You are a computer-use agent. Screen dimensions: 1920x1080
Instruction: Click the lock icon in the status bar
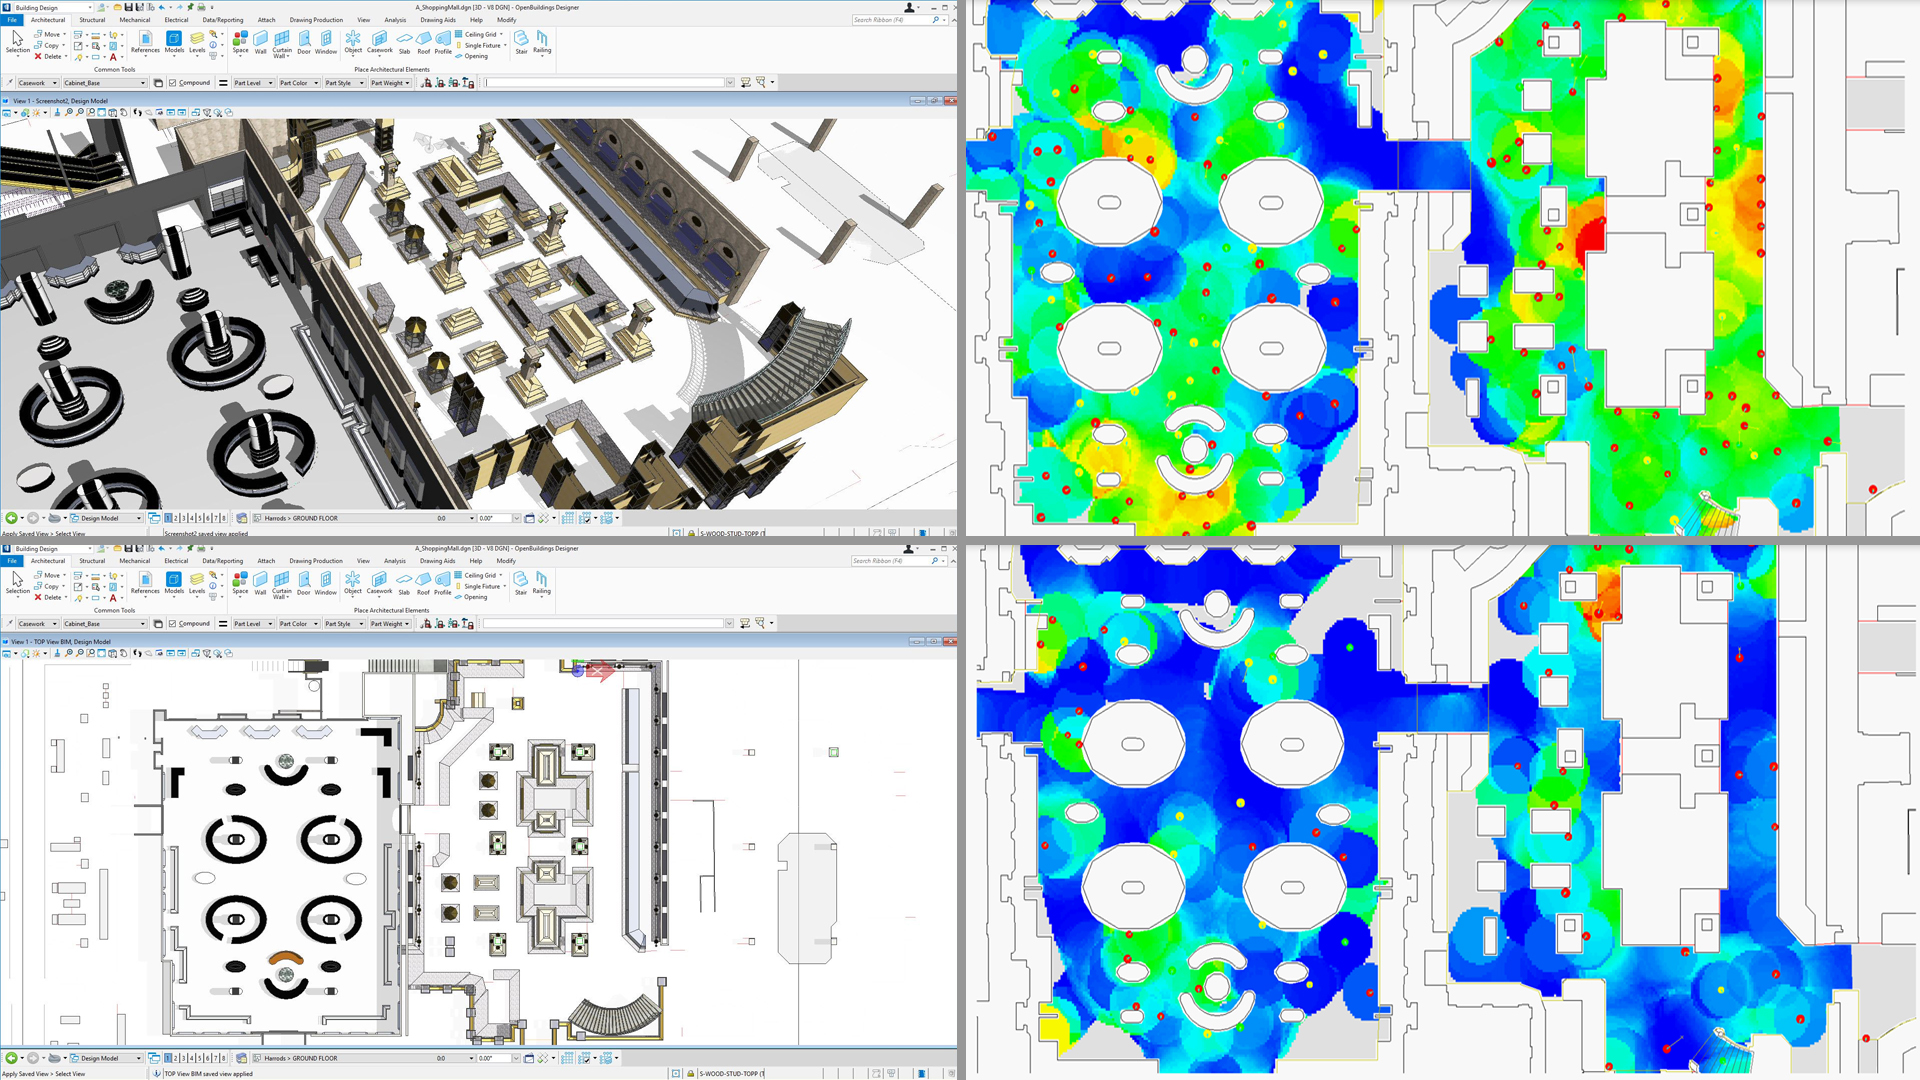[691, 533]
